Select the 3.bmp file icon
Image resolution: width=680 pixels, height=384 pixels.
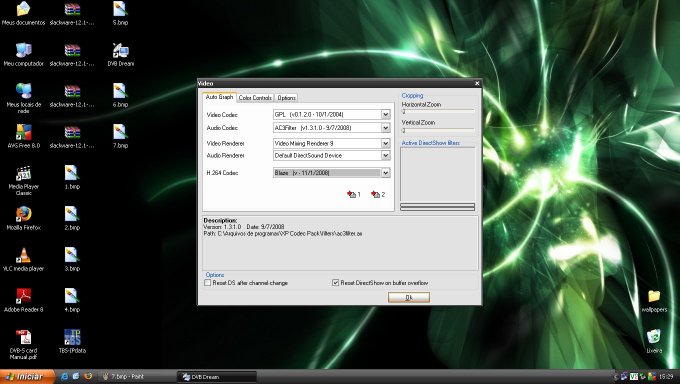pyautogui.click(x=72, y=259)
